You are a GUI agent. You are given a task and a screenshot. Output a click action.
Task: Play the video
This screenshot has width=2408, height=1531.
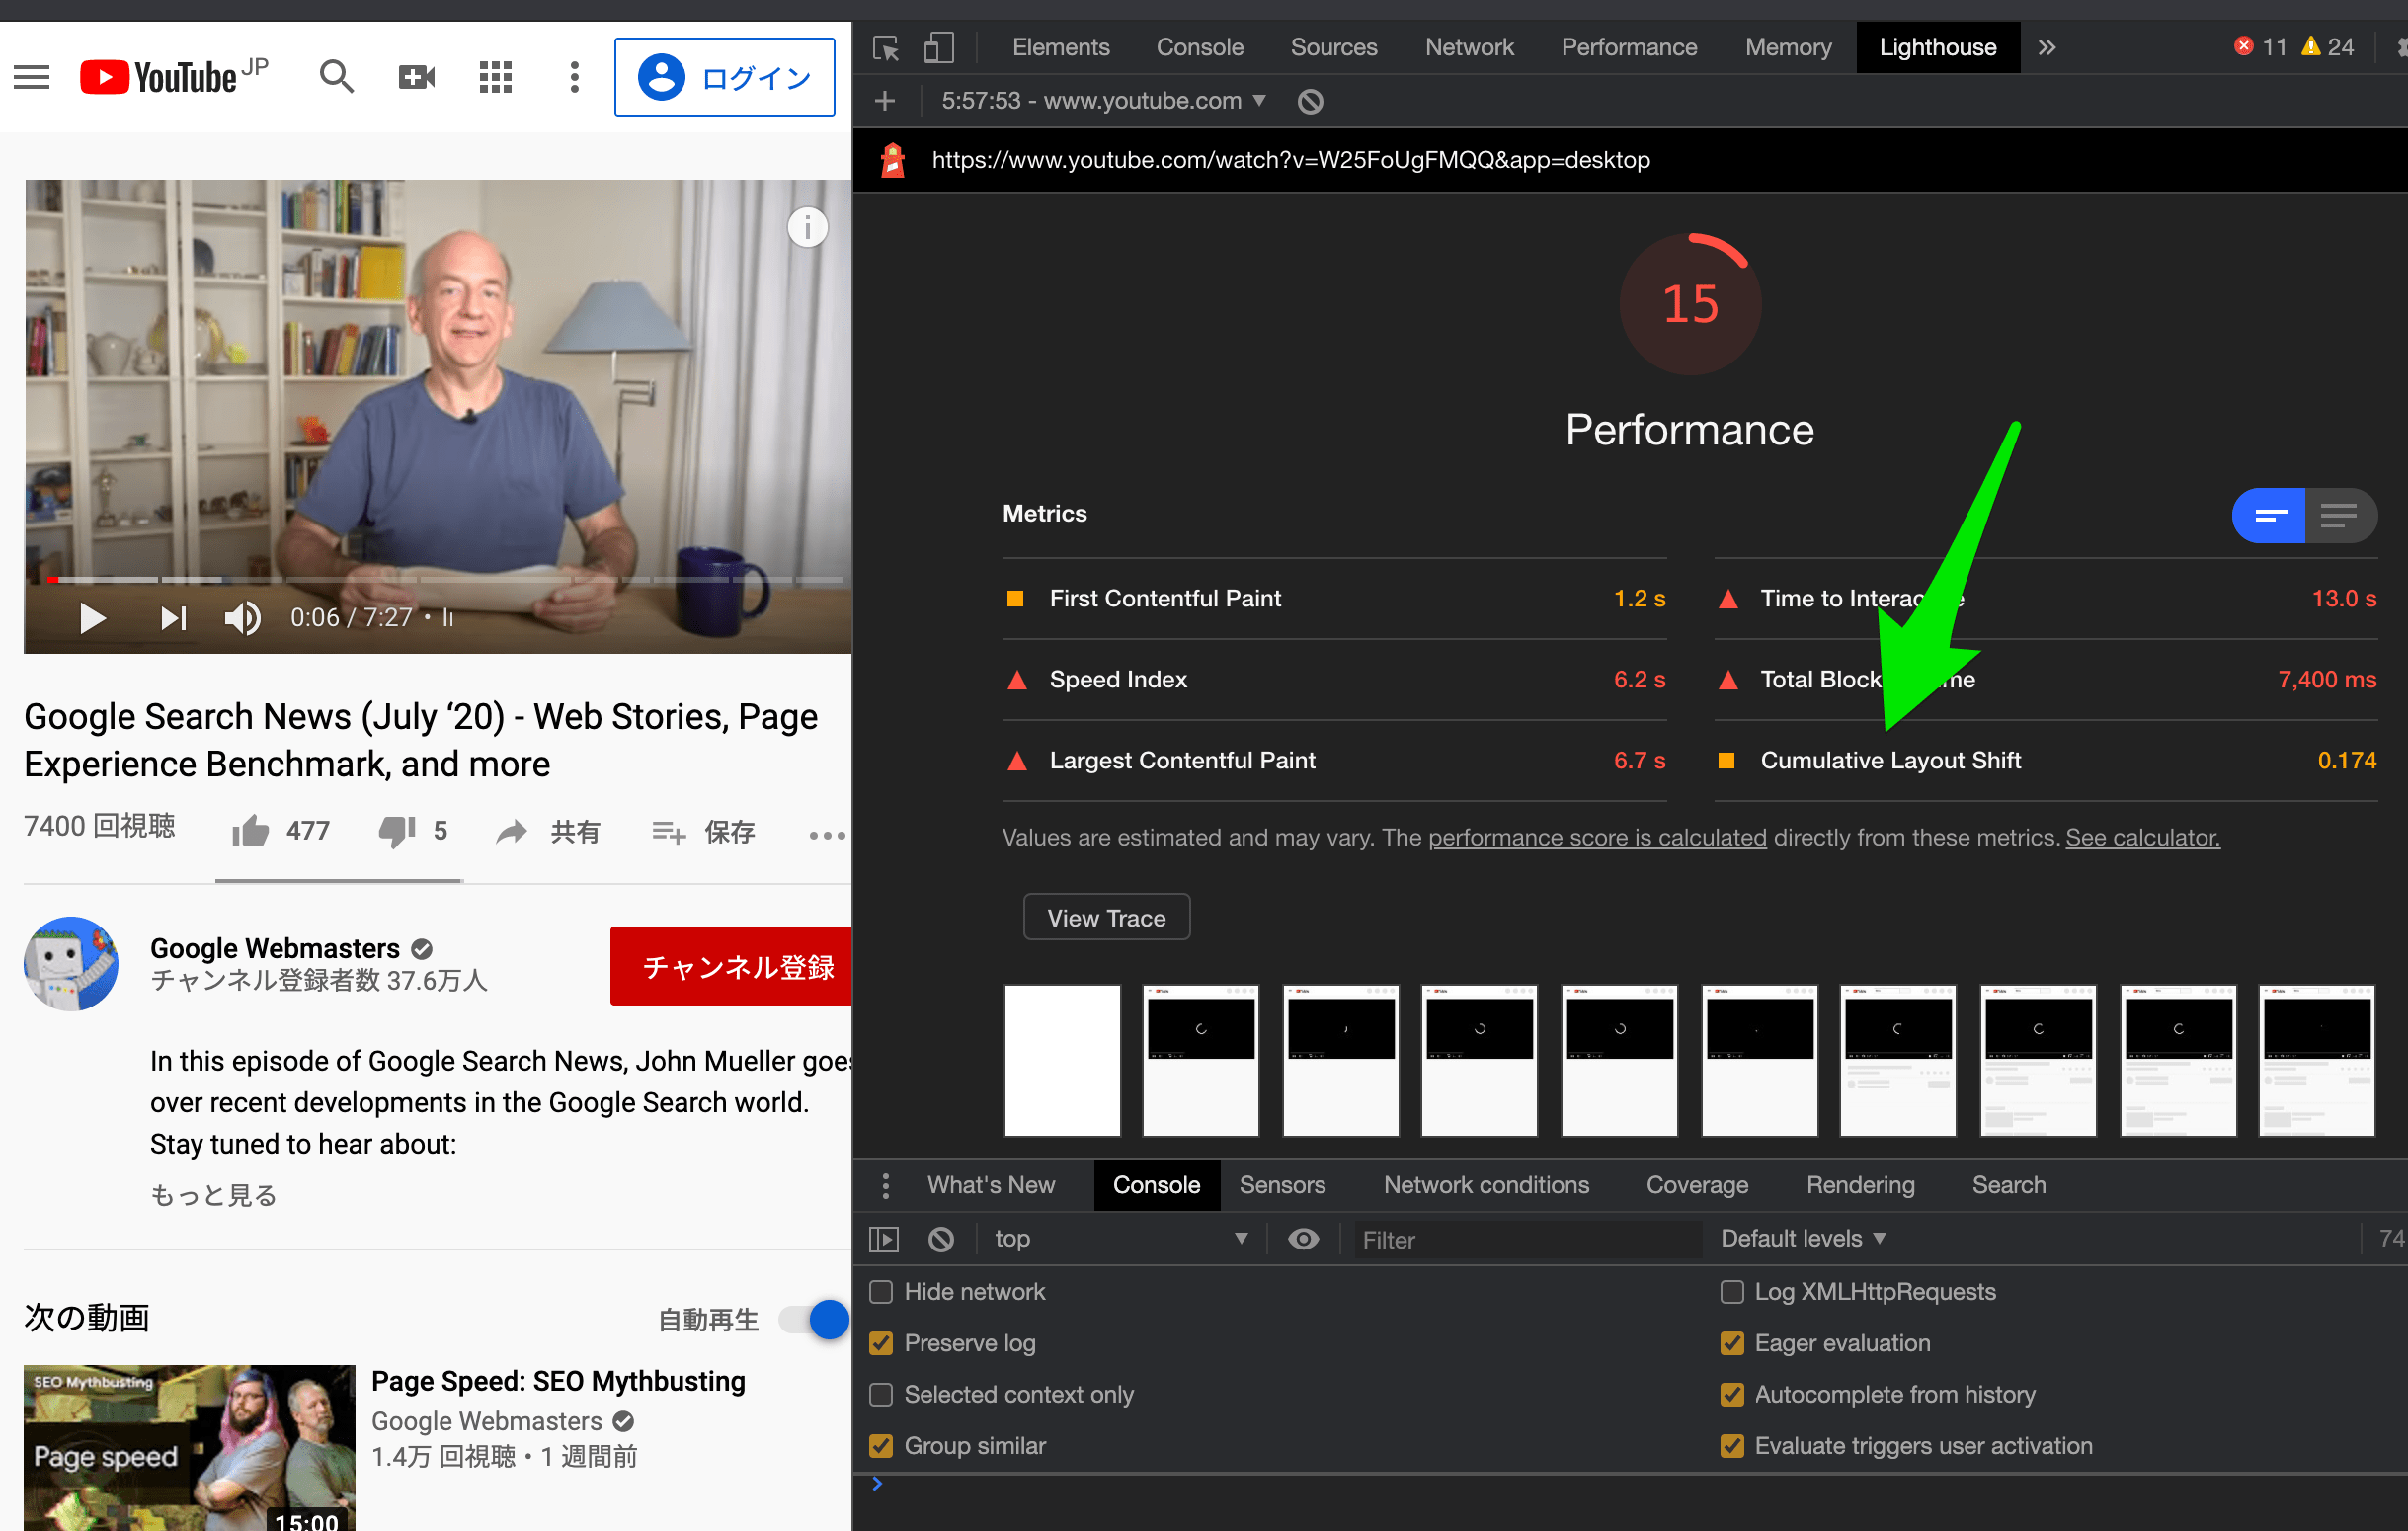coord(92,618)
